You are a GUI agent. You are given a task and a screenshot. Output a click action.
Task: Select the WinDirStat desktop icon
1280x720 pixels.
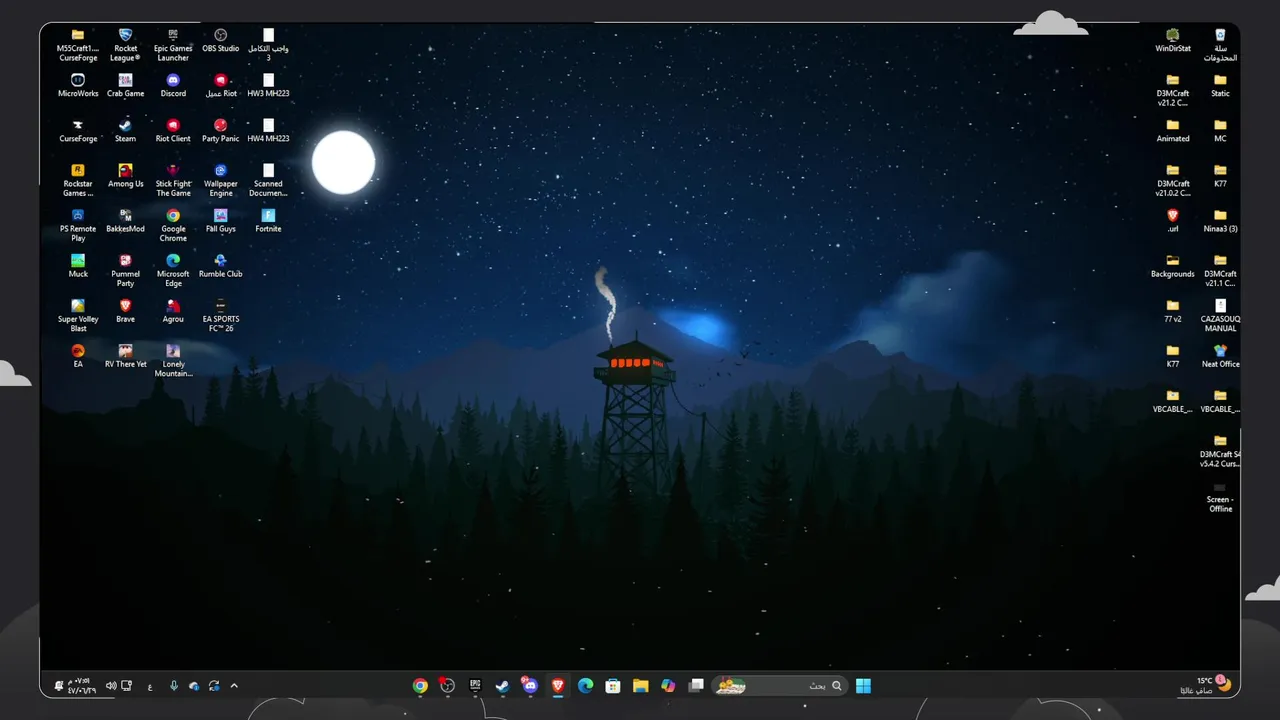[1173, 41]
